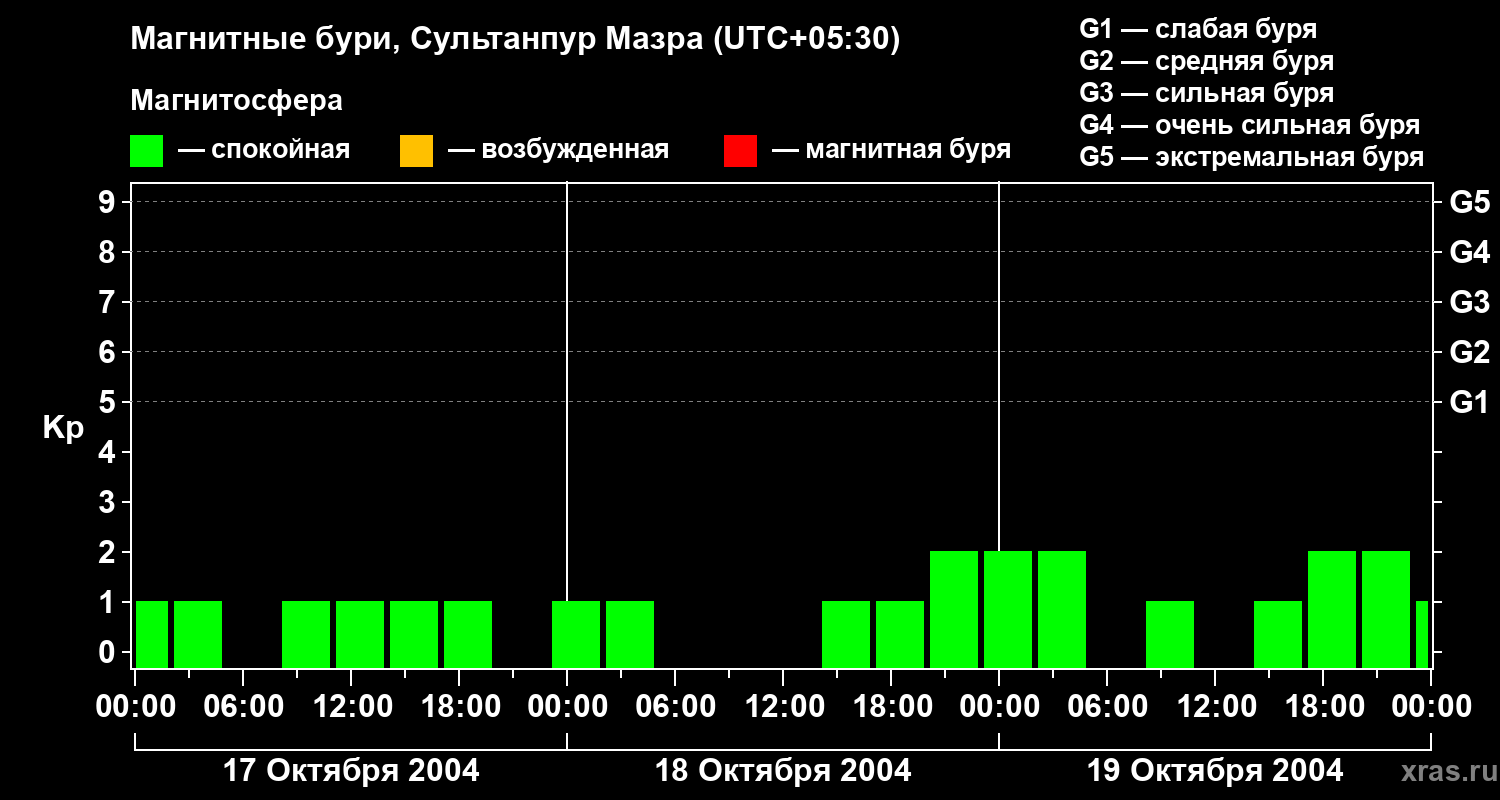This screenshot has width=1500, height=800.
Task: Click the green 'спокойная' legend swatch
Action: [x=146, y=151]
